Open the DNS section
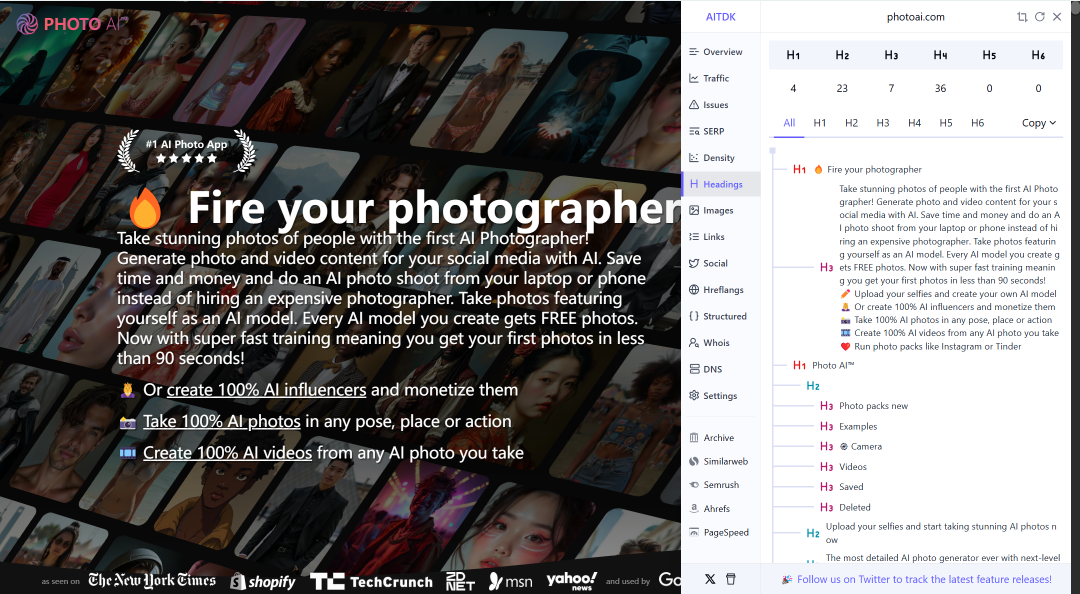 coord(705,369)
